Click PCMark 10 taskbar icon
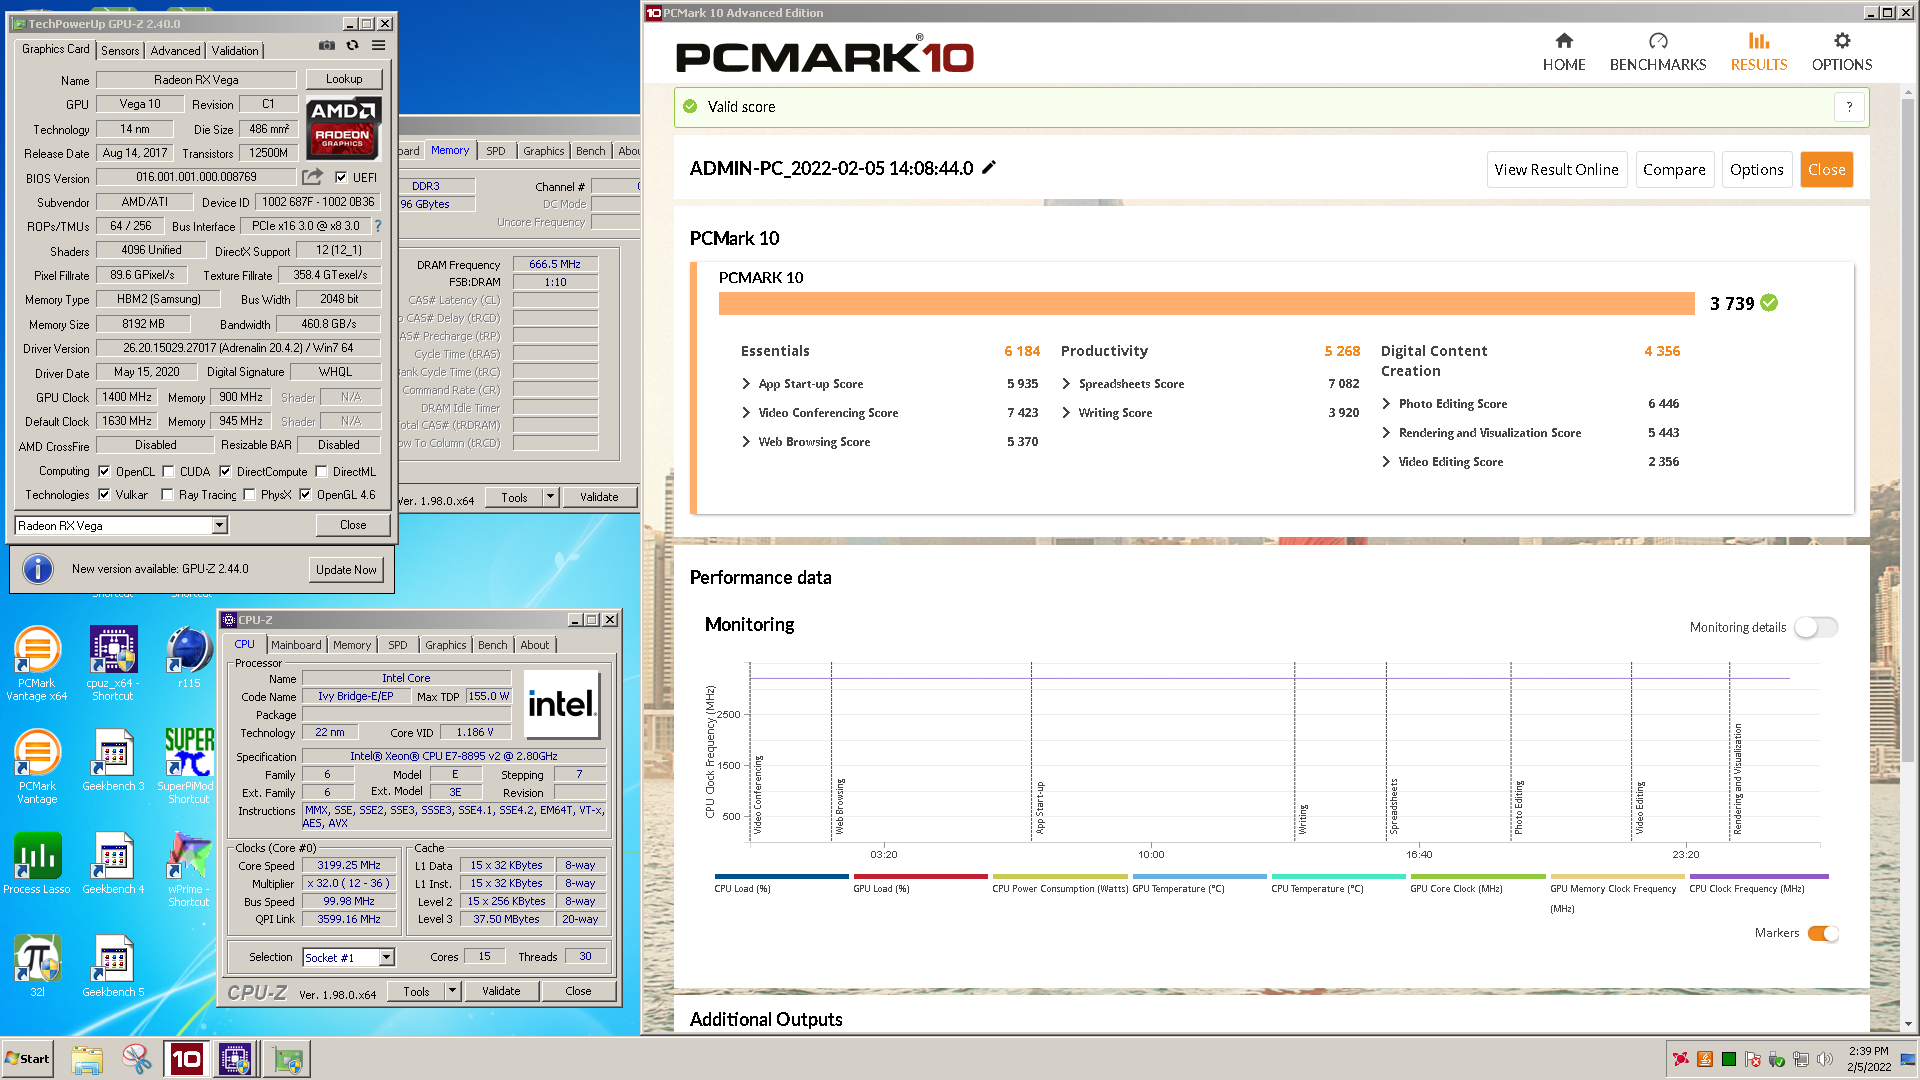 pos(186,1059)
